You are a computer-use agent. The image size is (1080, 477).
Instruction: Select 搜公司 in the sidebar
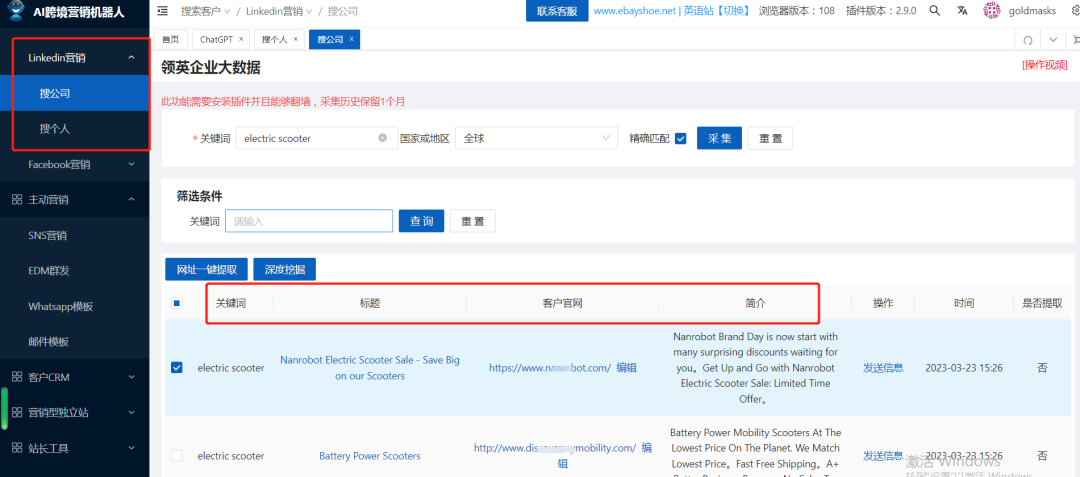click(x=74, y=93)
